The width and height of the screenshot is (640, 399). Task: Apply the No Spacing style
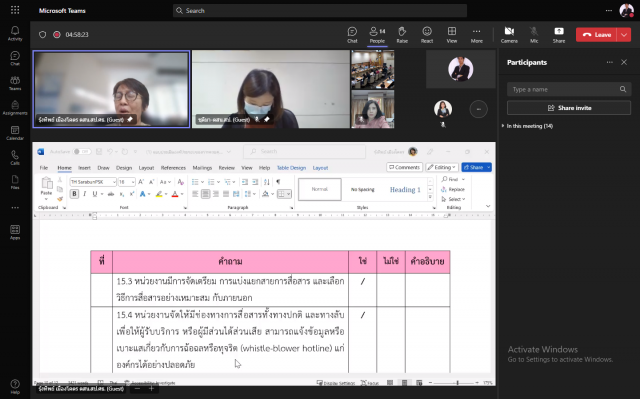pyautogui.click(x=362, y=189)
